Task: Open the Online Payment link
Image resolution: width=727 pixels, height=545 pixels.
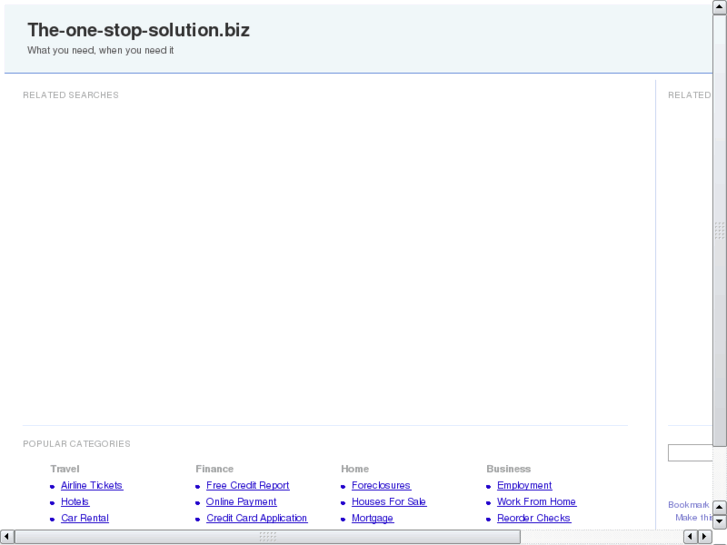Action: coord(241,501)
